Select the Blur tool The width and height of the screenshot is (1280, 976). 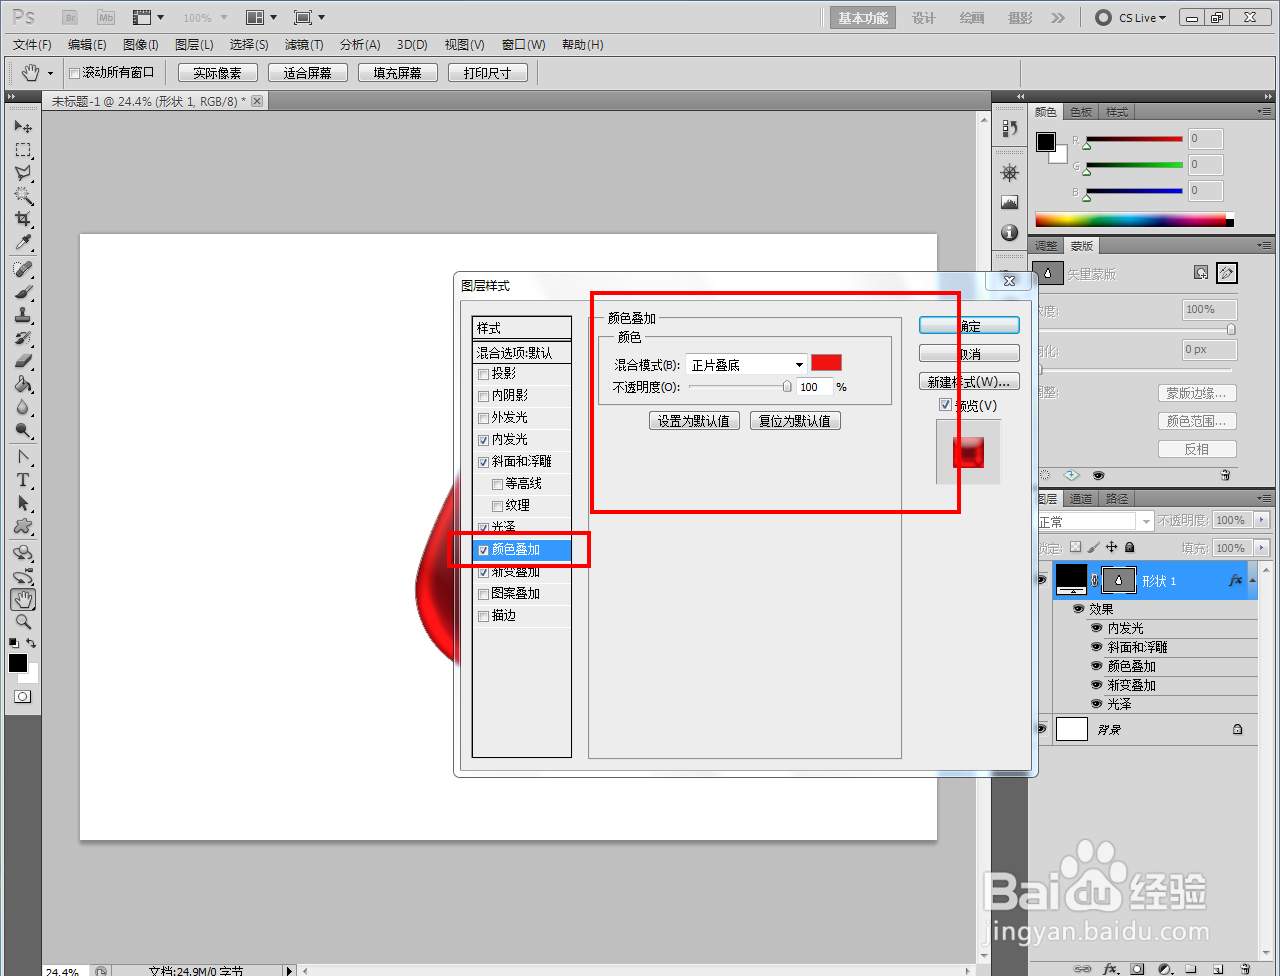(23, 408)
